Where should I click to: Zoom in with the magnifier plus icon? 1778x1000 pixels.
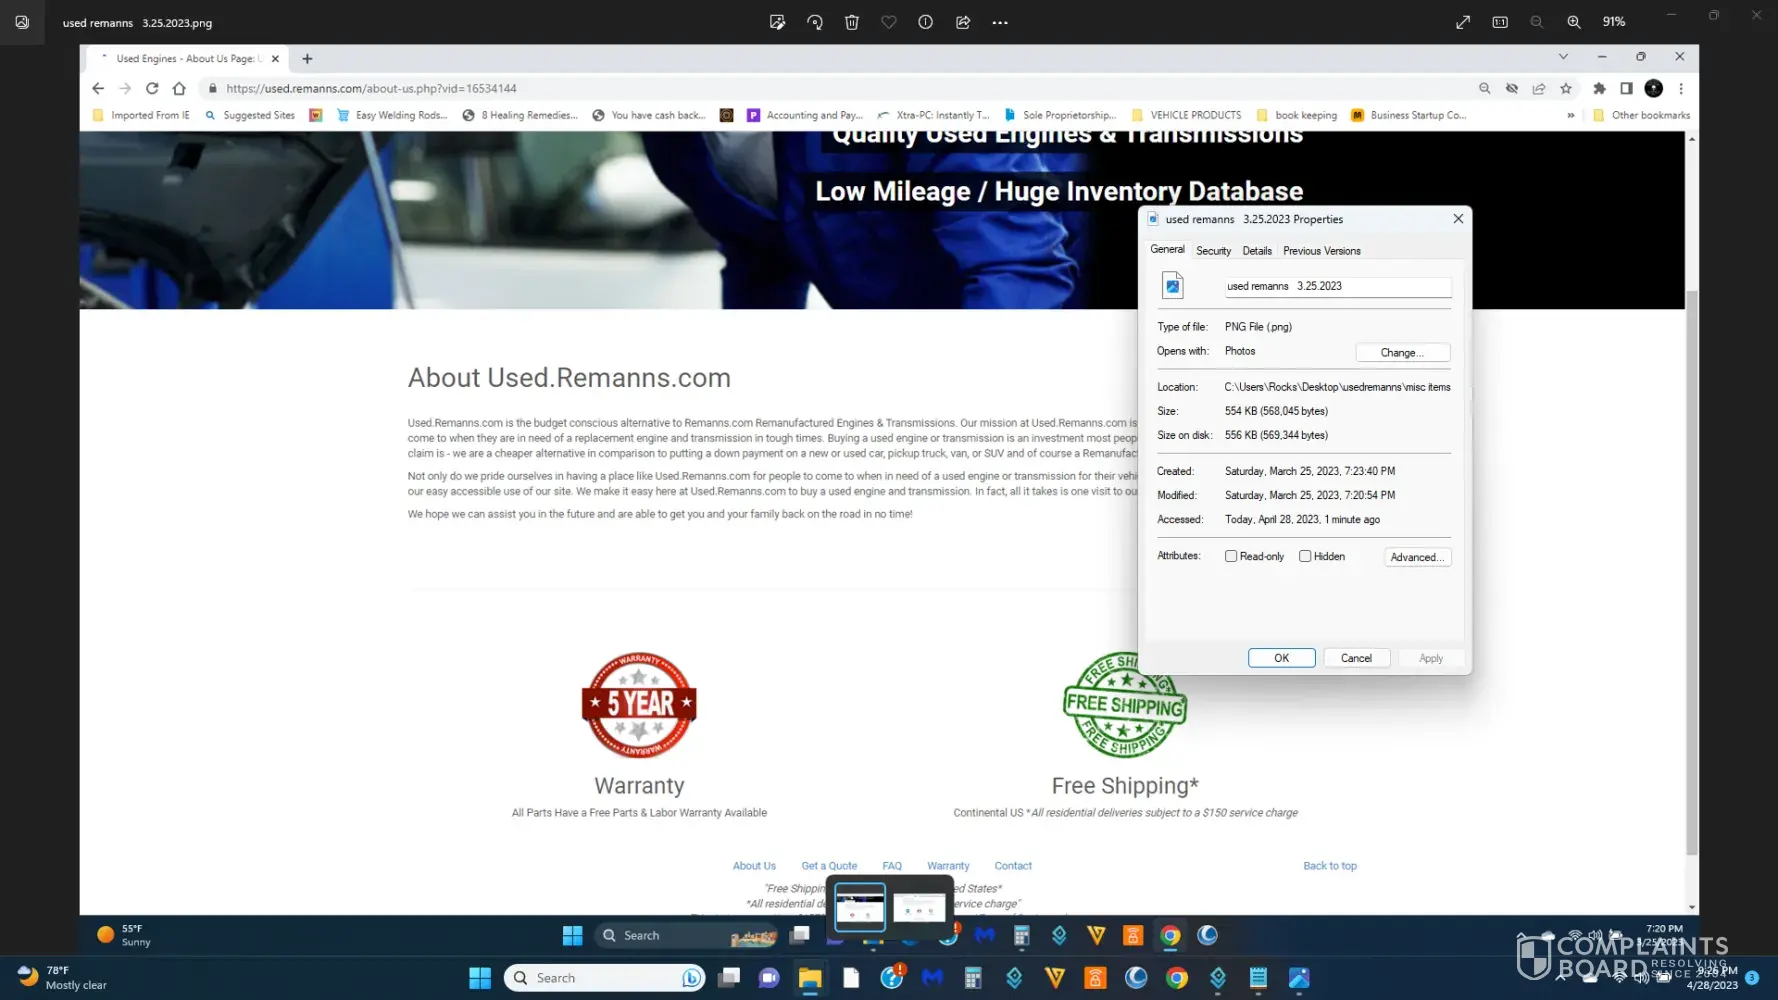click(x=1574, y=22)
